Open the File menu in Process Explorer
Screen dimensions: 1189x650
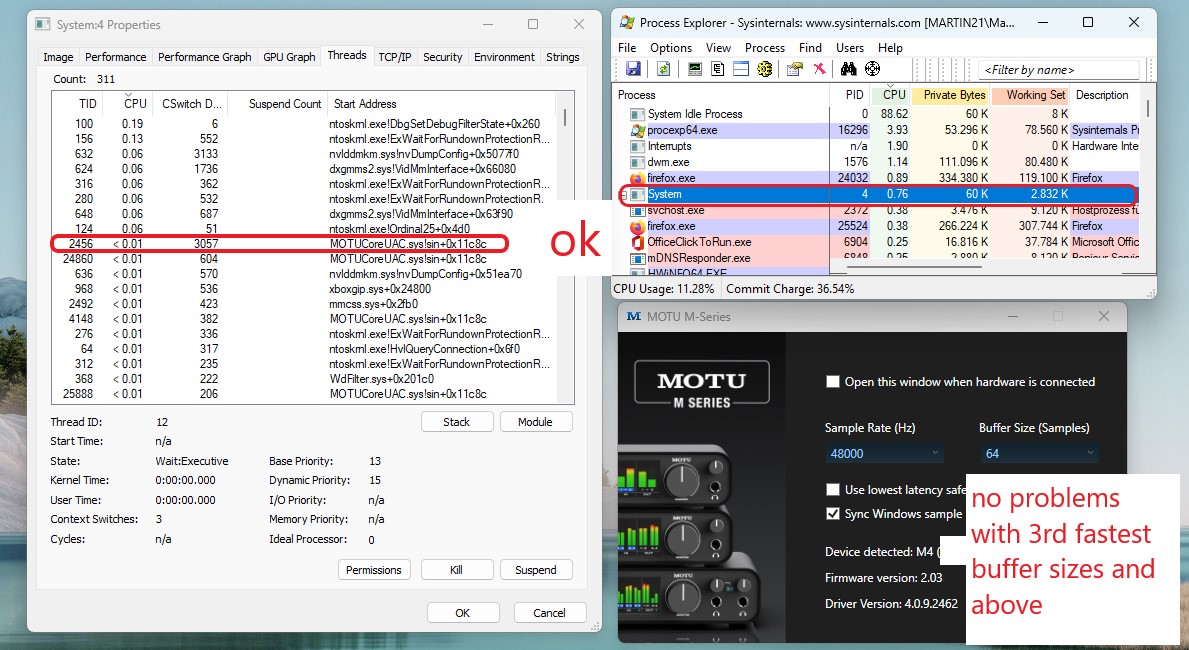[x=627, y=48]
